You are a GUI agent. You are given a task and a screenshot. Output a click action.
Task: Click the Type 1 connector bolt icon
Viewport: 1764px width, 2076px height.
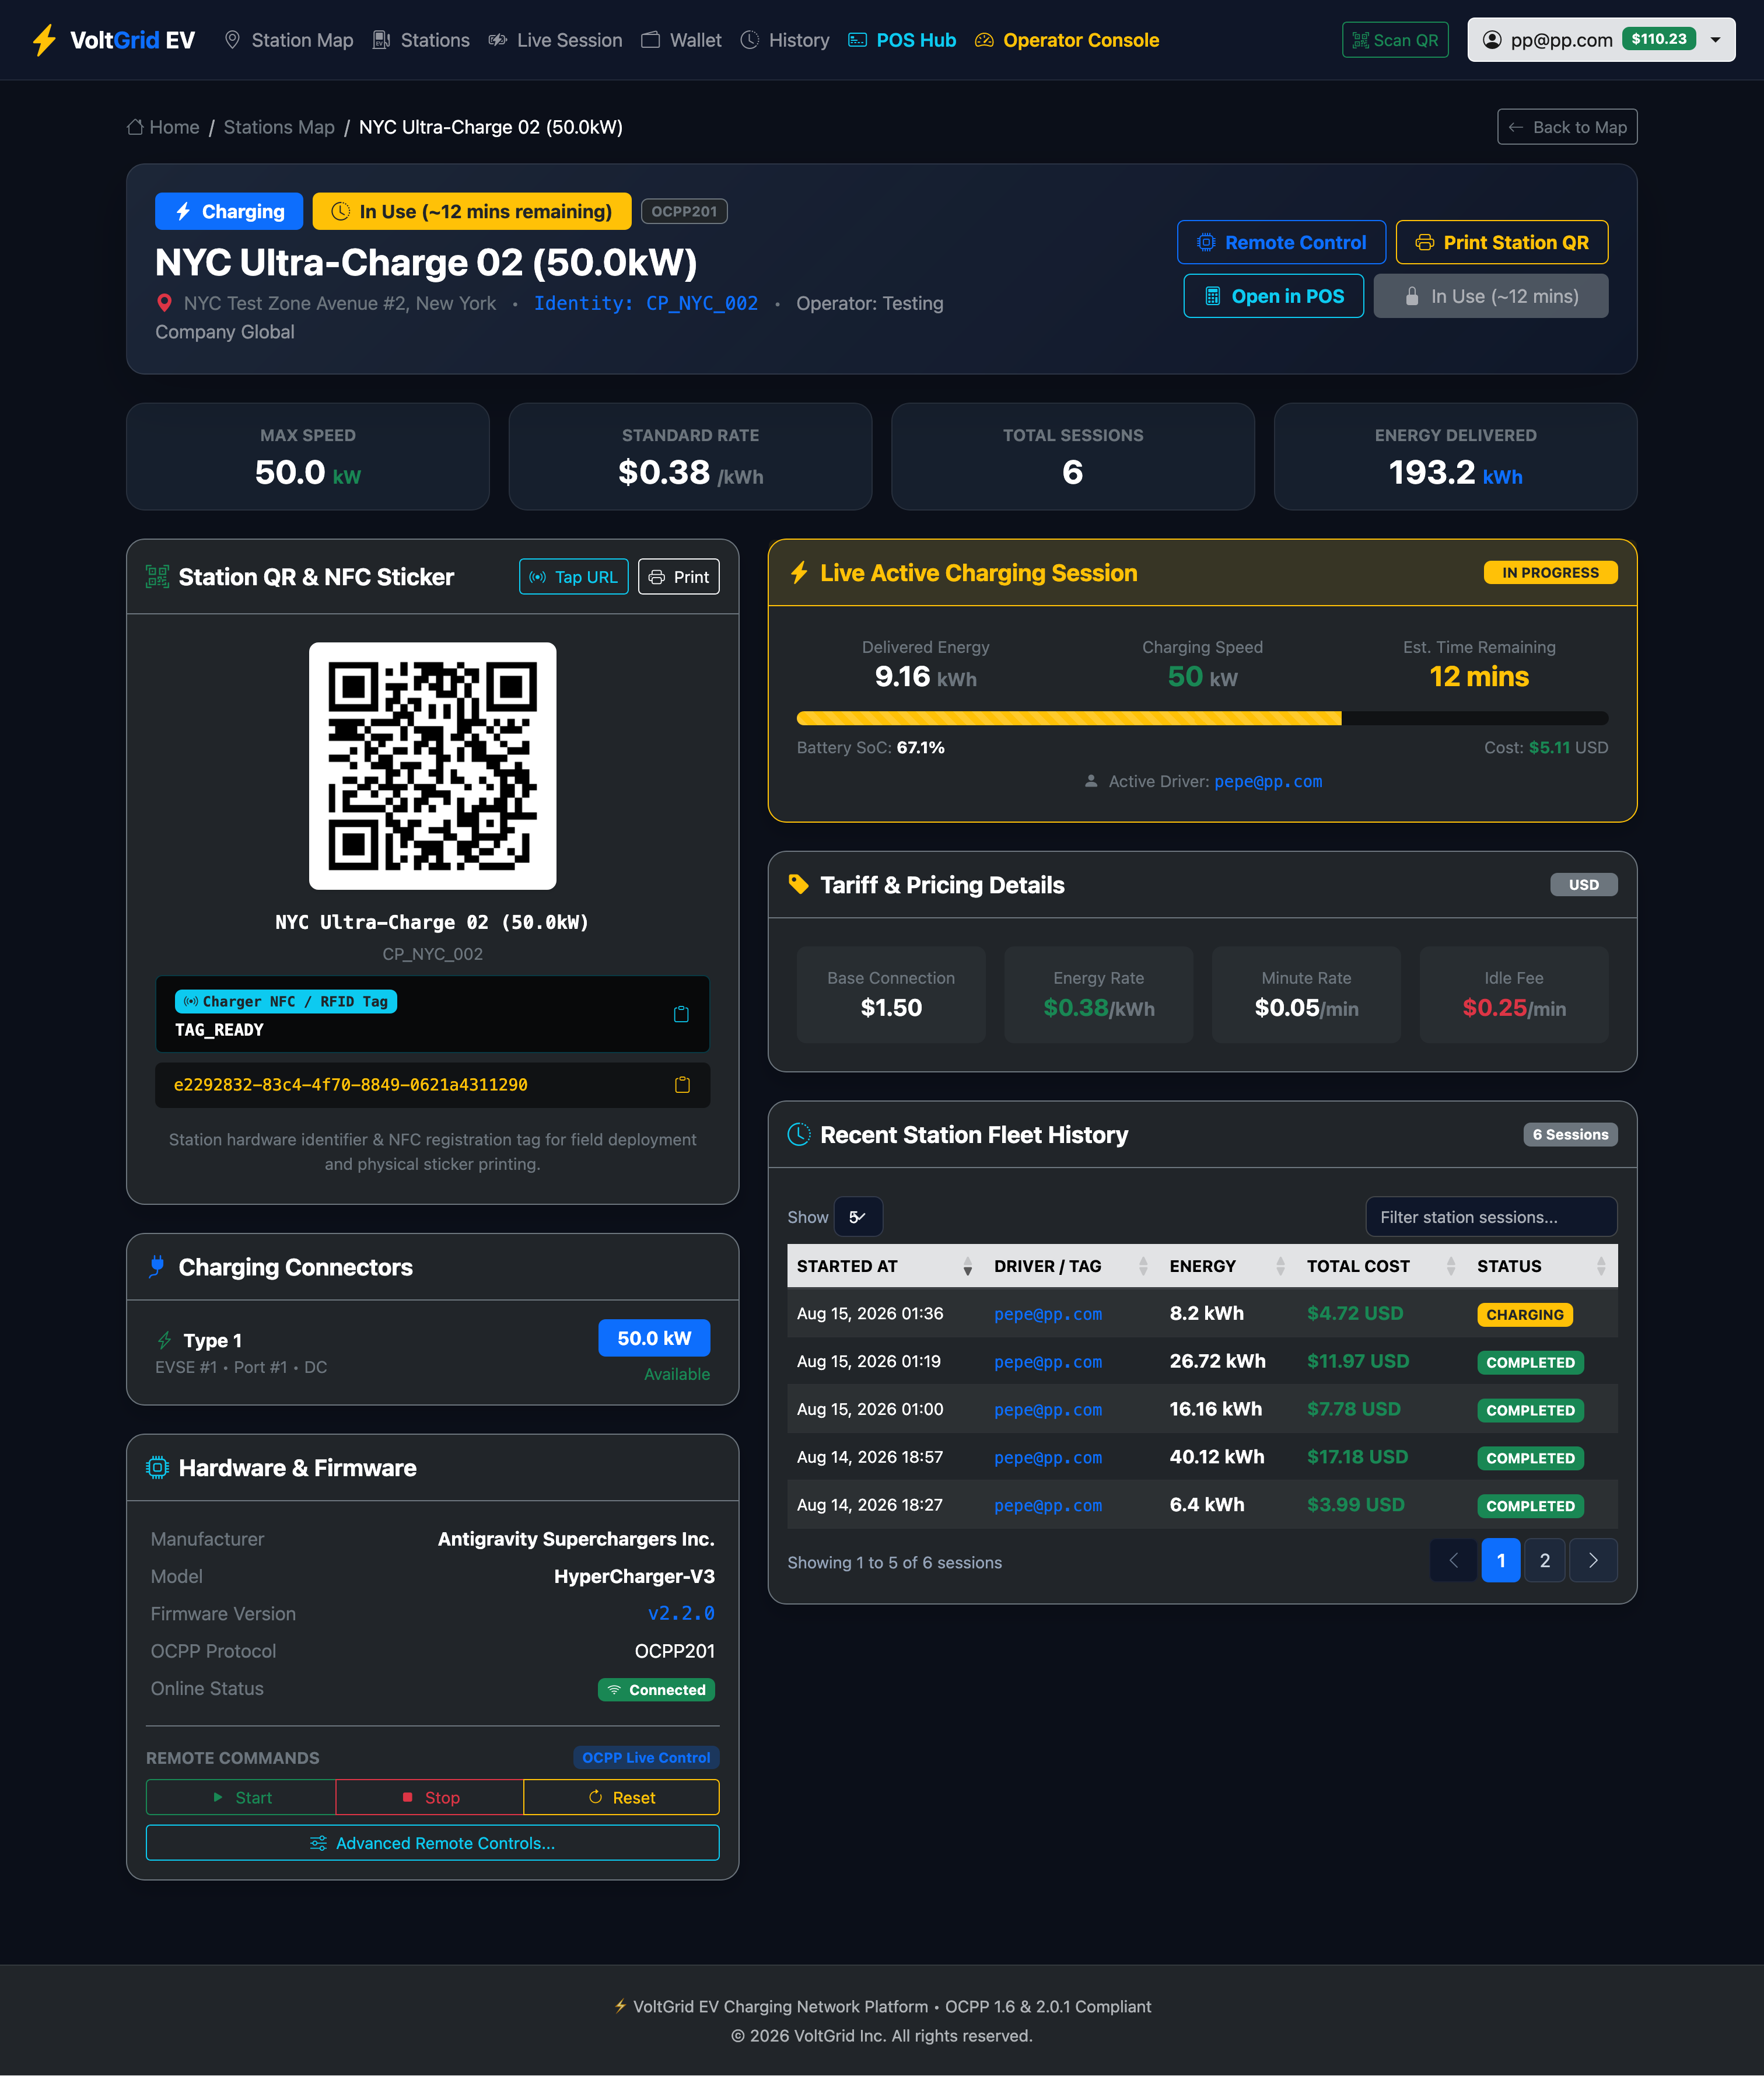tap(165, 1340)
